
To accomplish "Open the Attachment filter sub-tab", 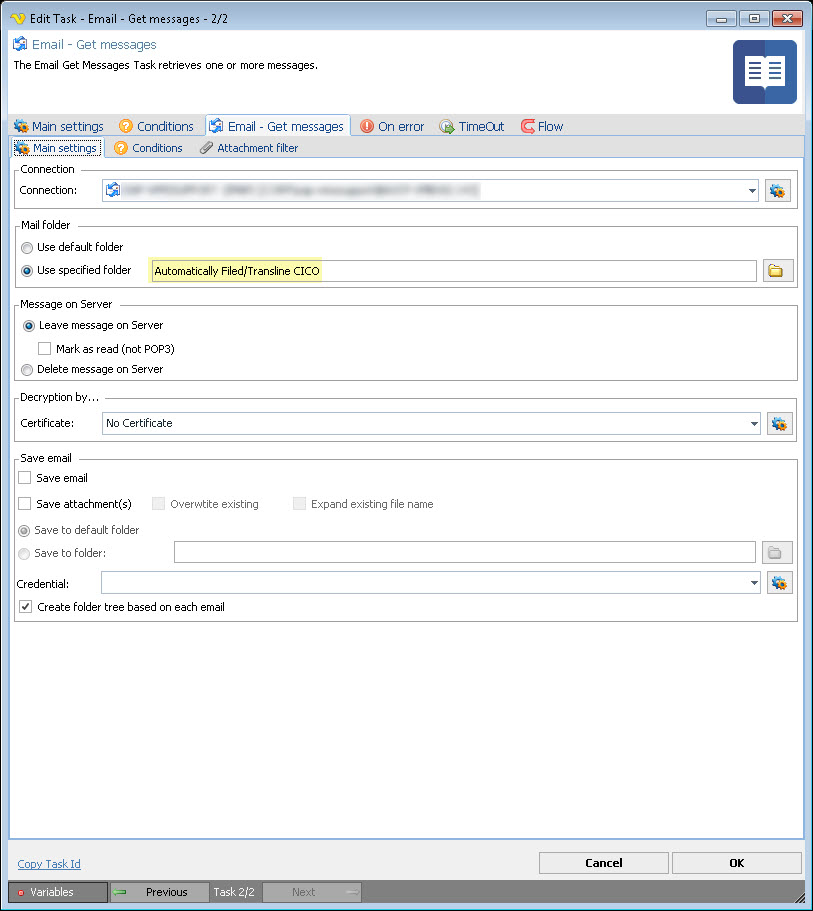I will (248, 148).
